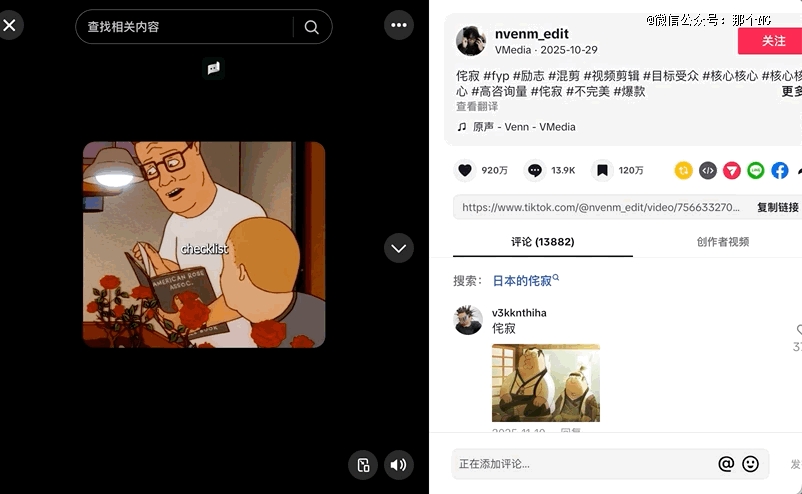Like the video with the heart icon
Viewport: 802px width, 494px height.
[465, 170]
